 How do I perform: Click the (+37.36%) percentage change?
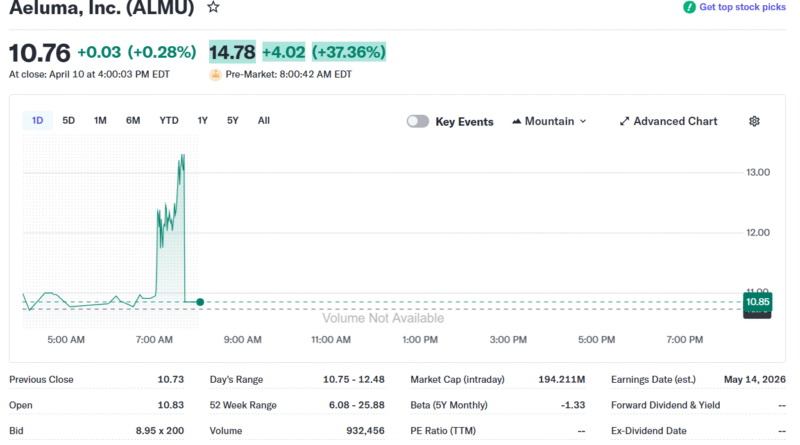click(x=349, y=52)
